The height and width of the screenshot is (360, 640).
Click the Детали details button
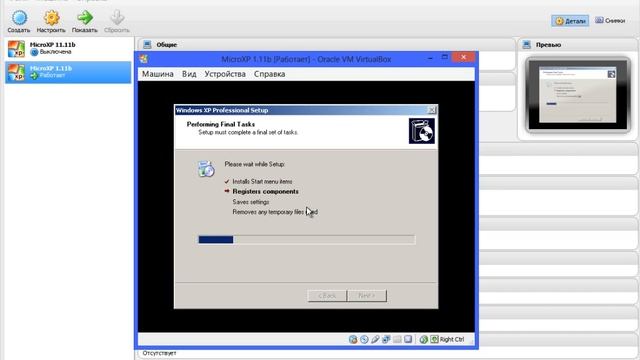tap(570, 21)
